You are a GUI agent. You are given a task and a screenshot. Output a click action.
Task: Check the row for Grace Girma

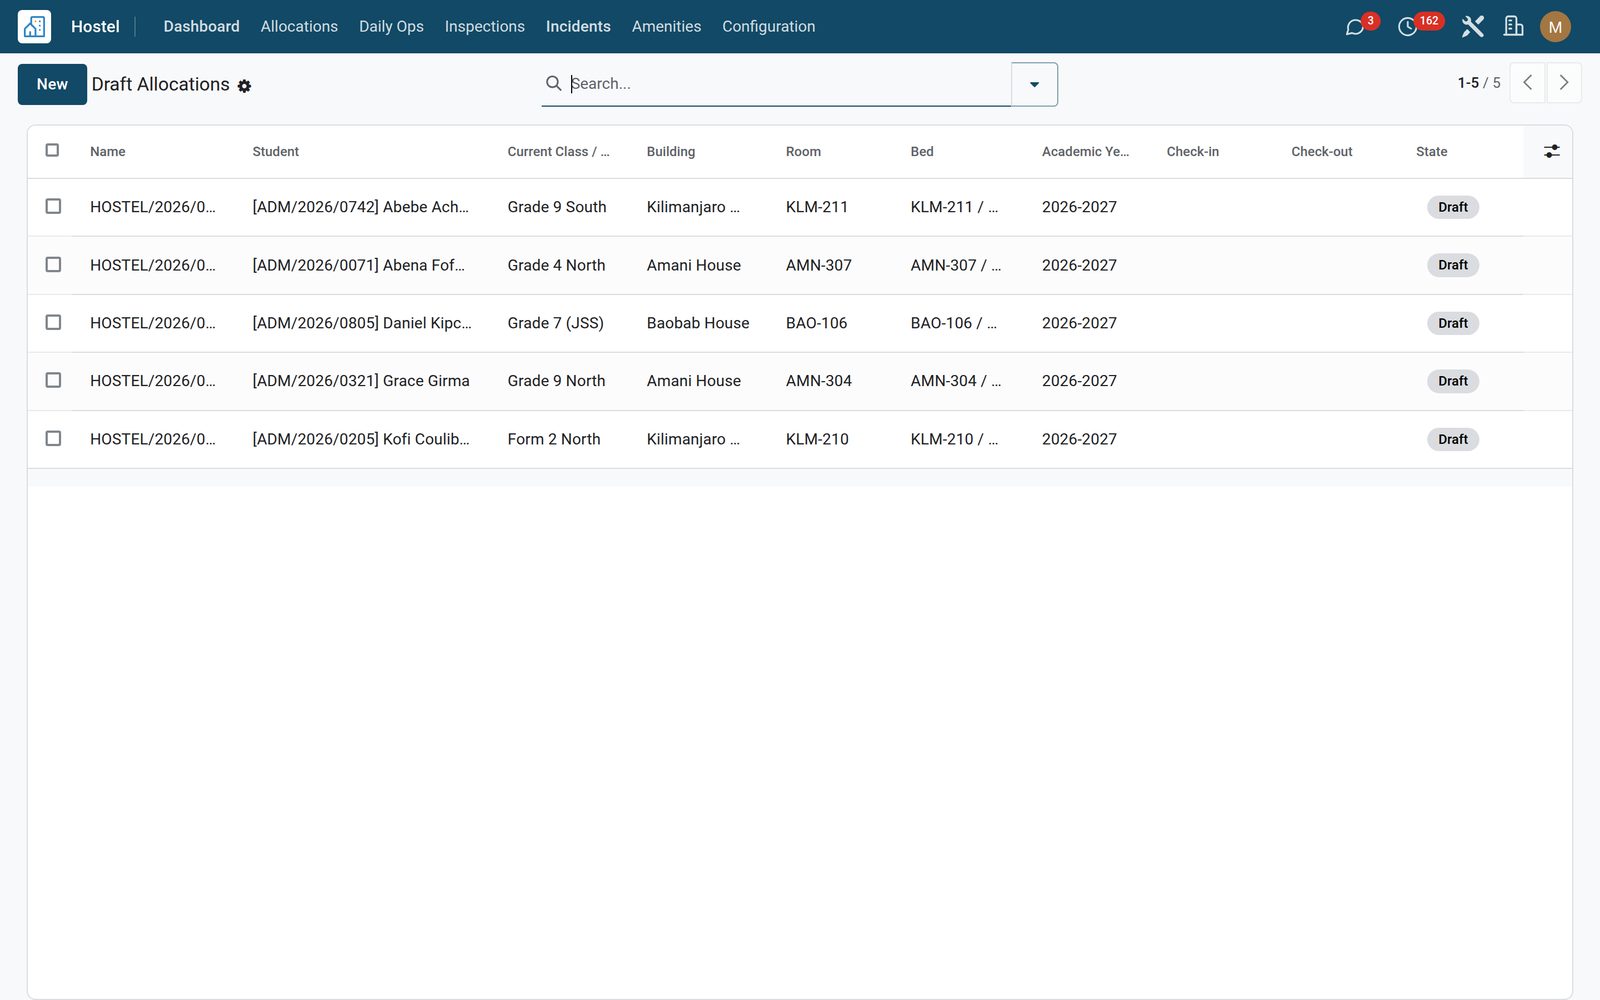pos(53,380)
